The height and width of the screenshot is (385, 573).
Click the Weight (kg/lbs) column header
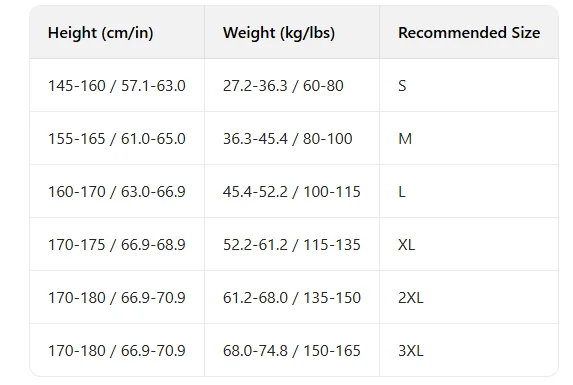coord(292,33)
